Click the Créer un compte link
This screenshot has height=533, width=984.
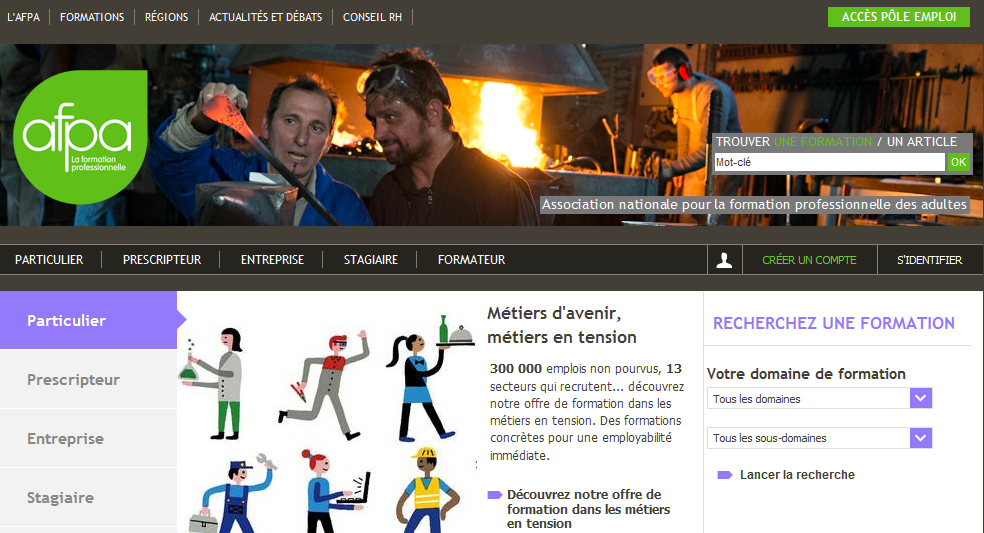coord(809,260)
